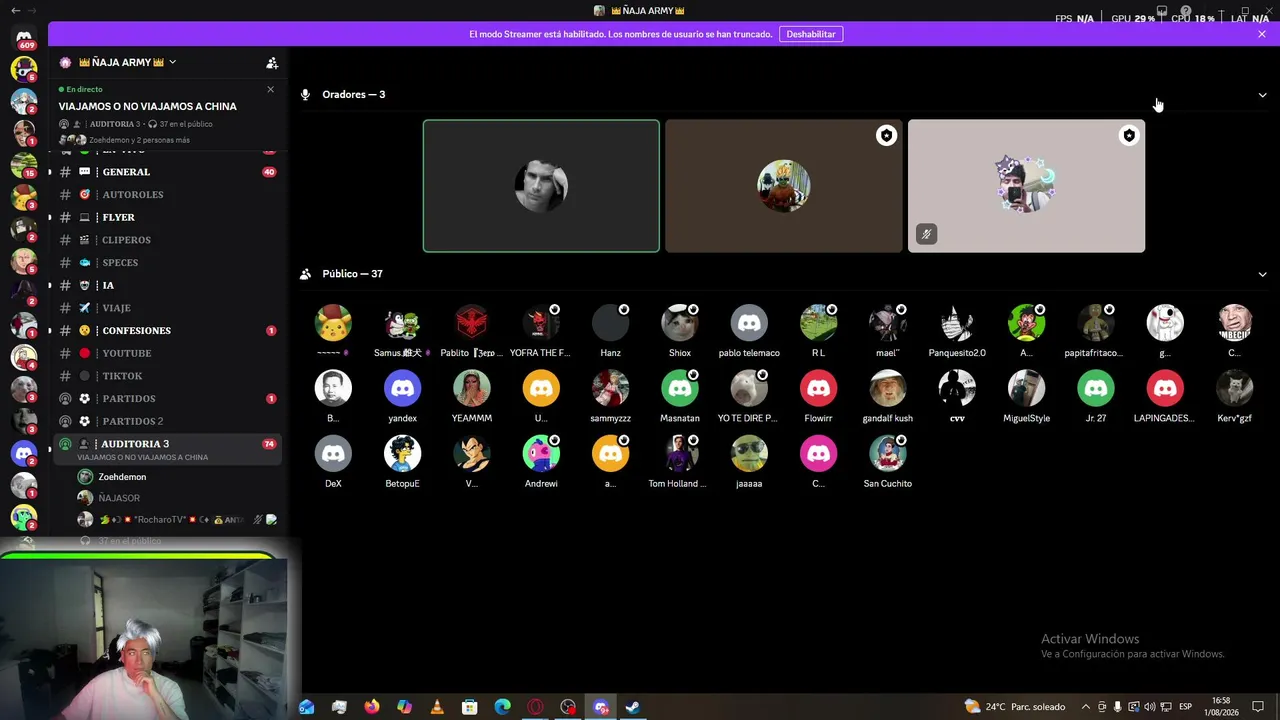Click audience member YEAMMM
Image resolution: width=1280 pixels, height=720 pixels.
point(472,396)
